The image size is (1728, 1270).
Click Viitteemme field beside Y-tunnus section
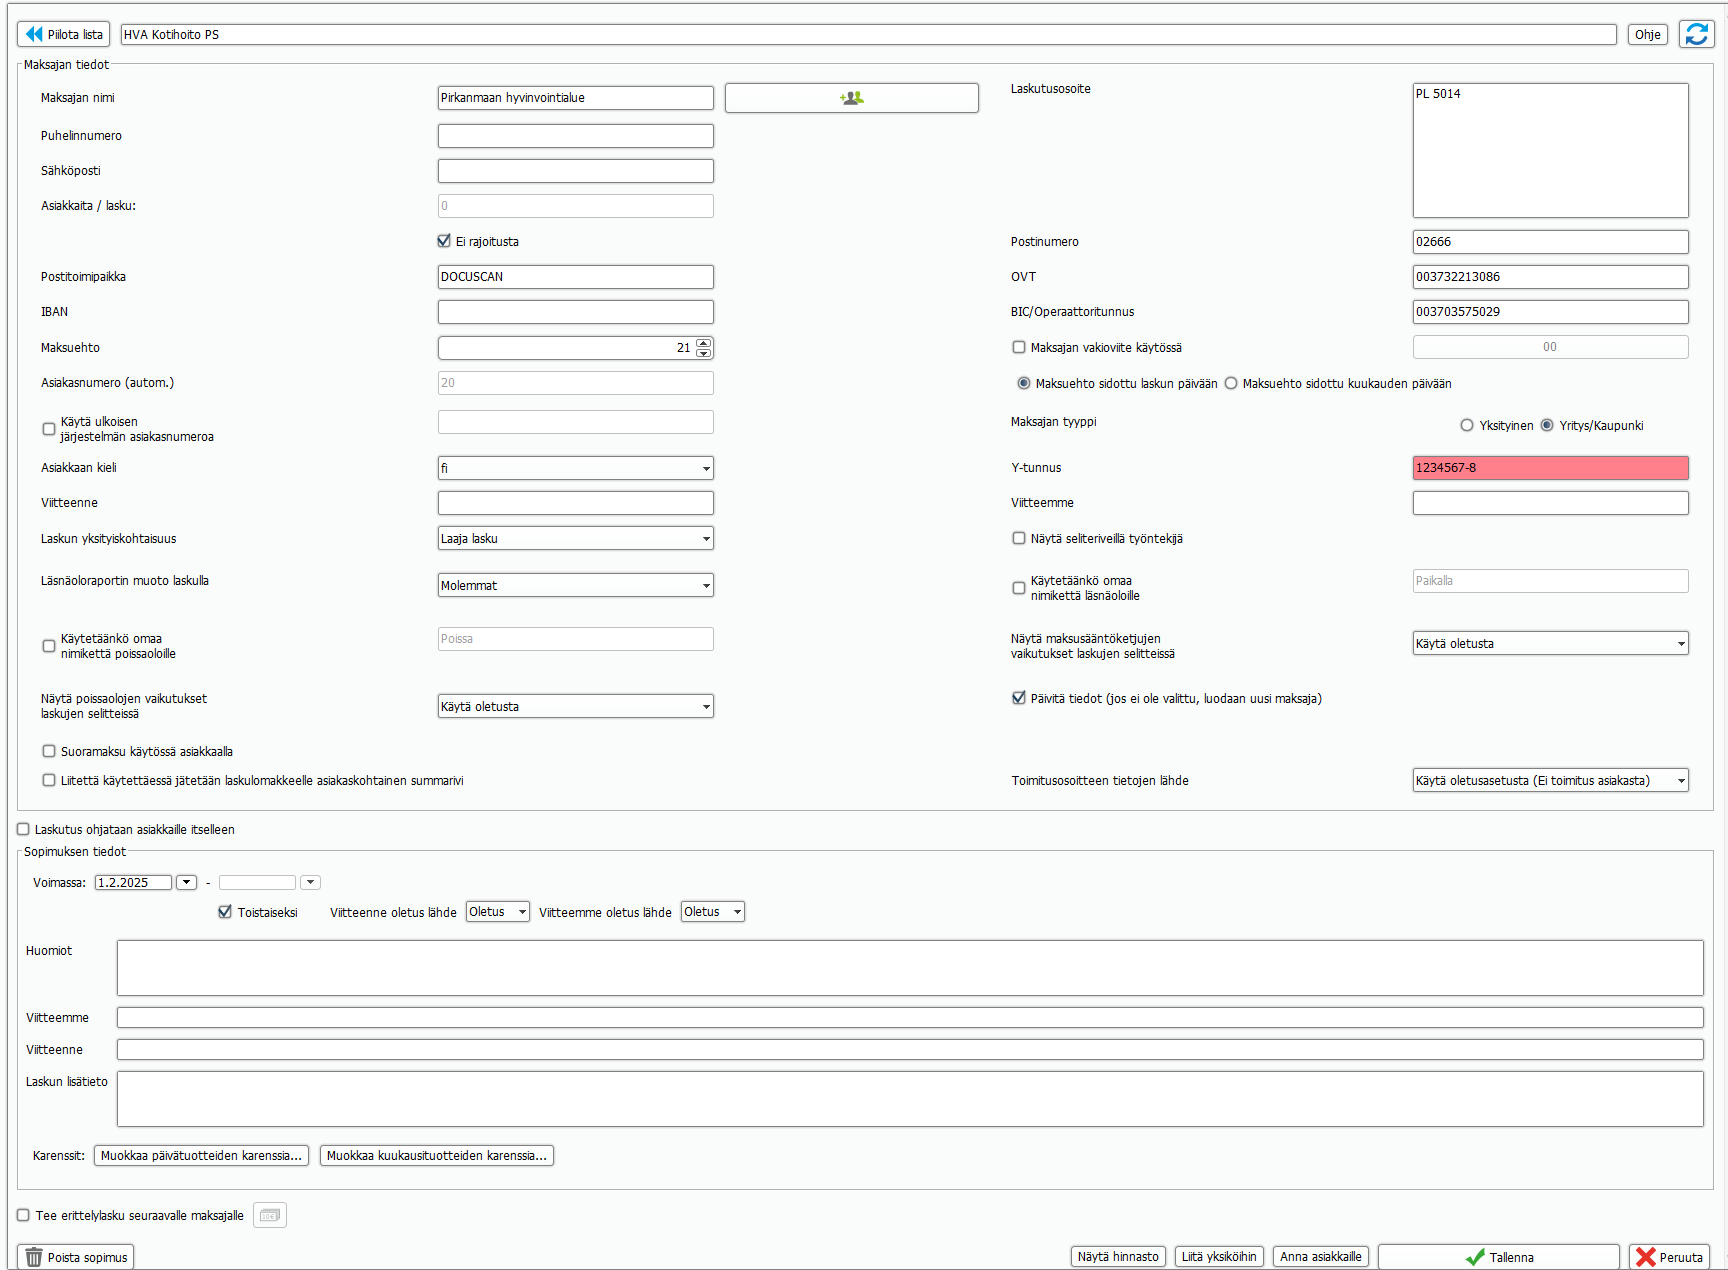pyautogui.click(x=1550, y=503)
